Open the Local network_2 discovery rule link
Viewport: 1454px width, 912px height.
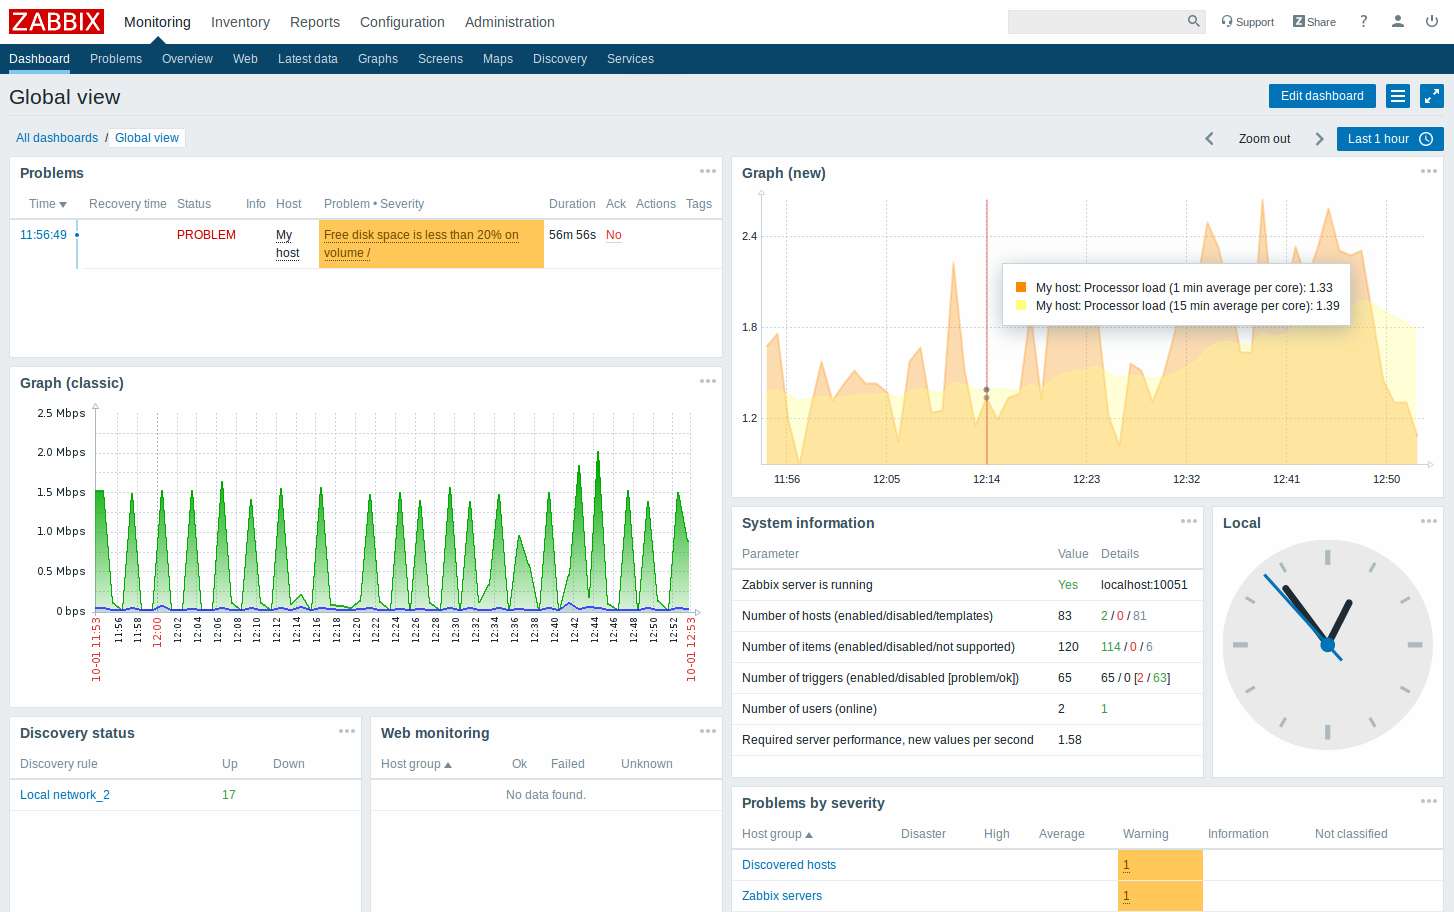tap(64, 794)
